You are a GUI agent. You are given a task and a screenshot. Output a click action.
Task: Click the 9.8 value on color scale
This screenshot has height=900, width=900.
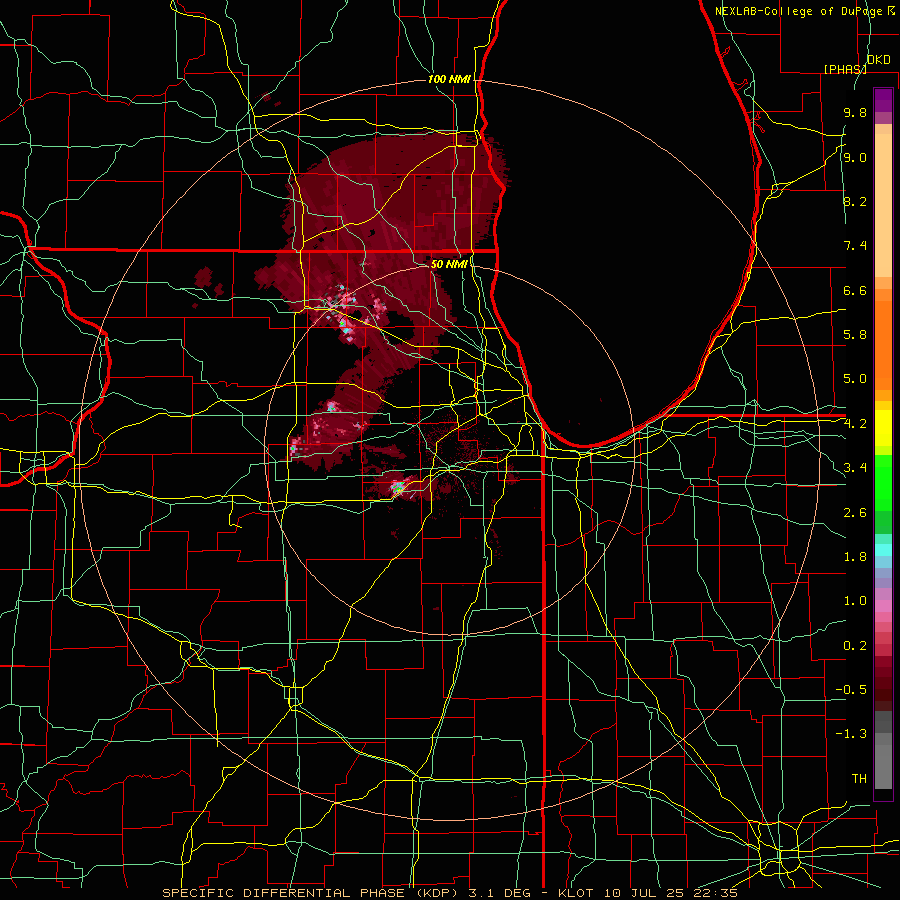click(855, 113)
